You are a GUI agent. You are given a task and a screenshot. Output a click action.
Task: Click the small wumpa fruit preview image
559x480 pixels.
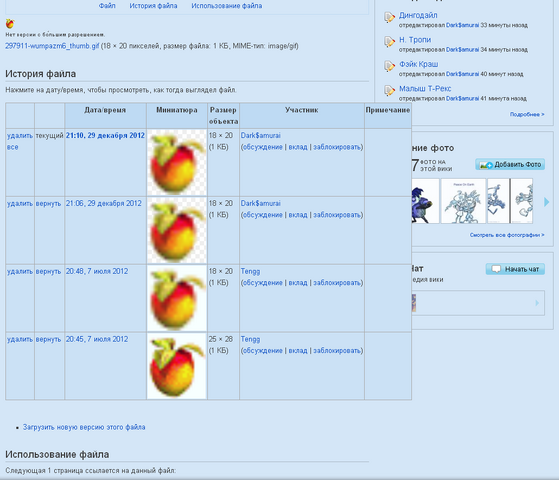coord(10,24)
